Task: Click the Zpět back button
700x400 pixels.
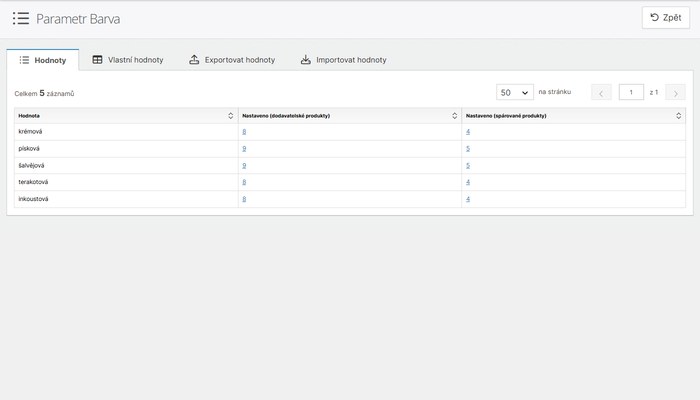Action: click(x=666, y=18)
